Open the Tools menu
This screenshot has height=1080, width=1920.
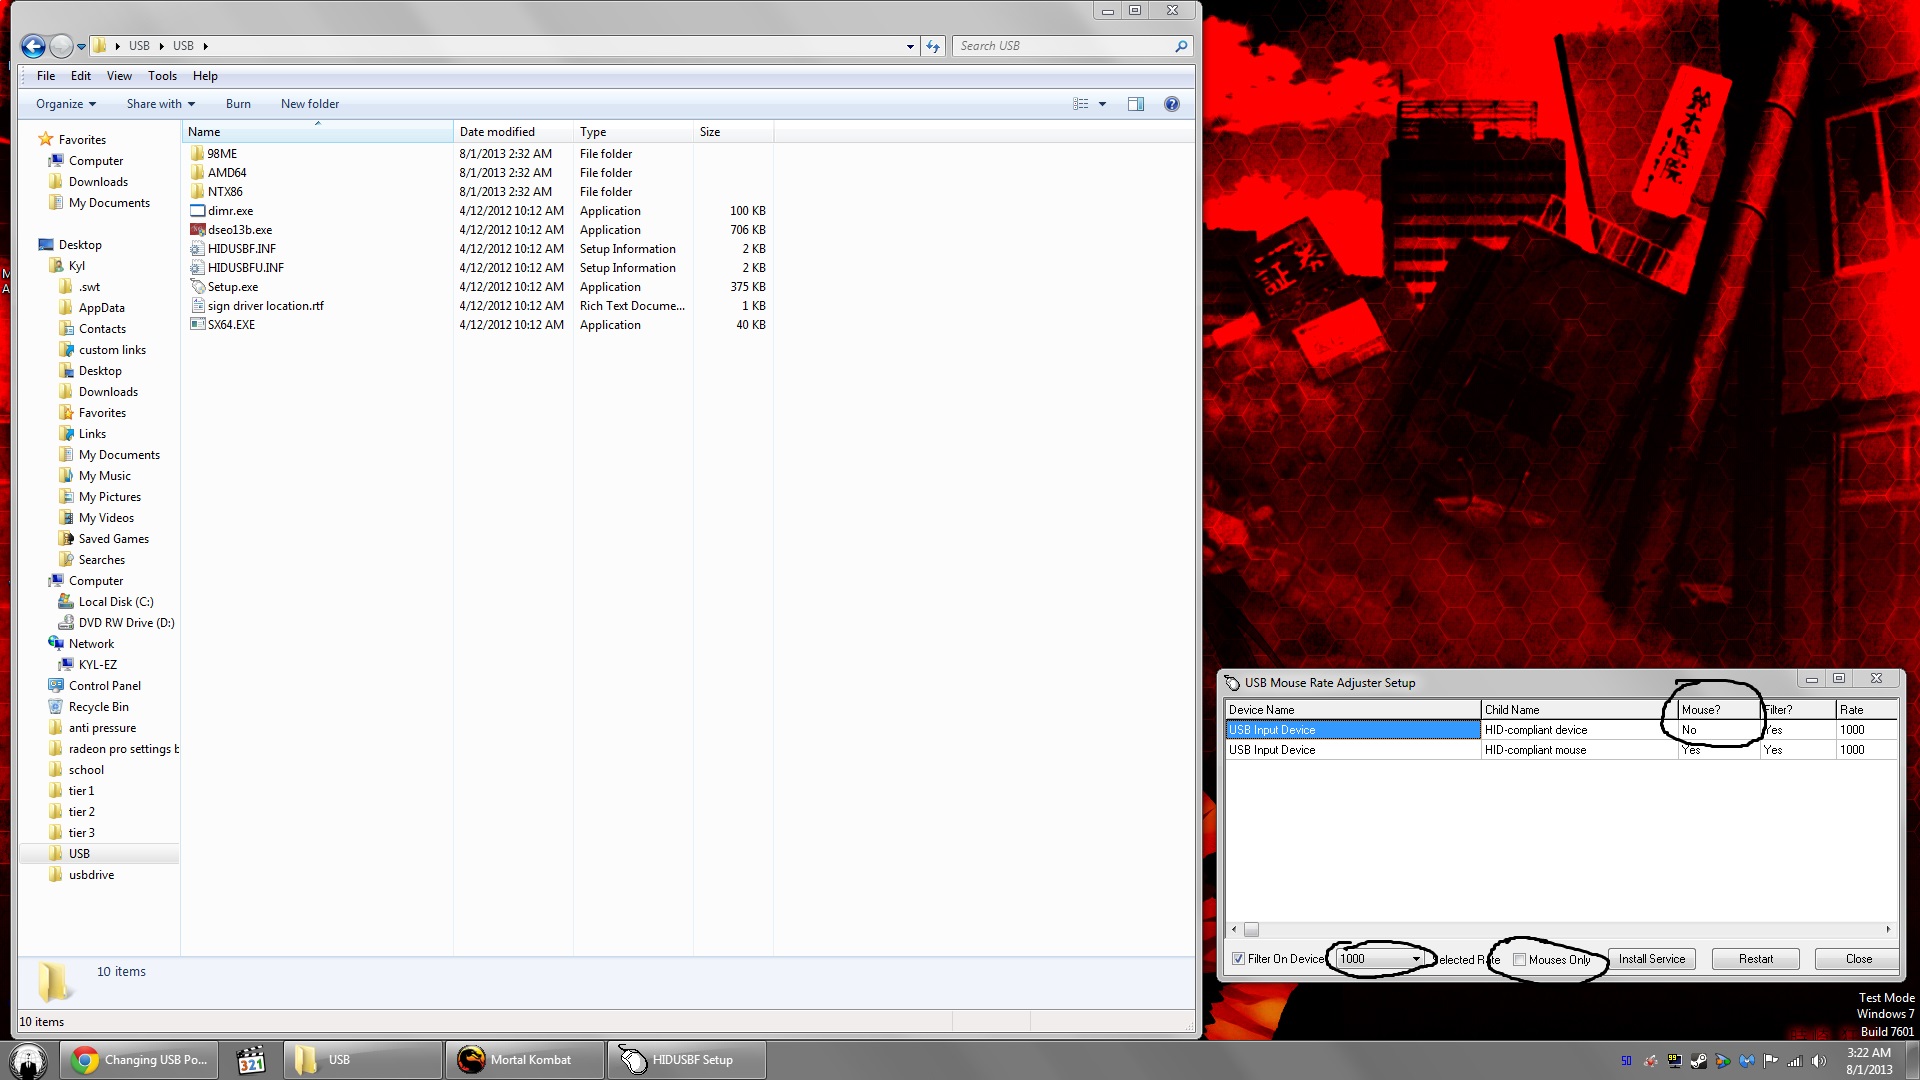162,76
